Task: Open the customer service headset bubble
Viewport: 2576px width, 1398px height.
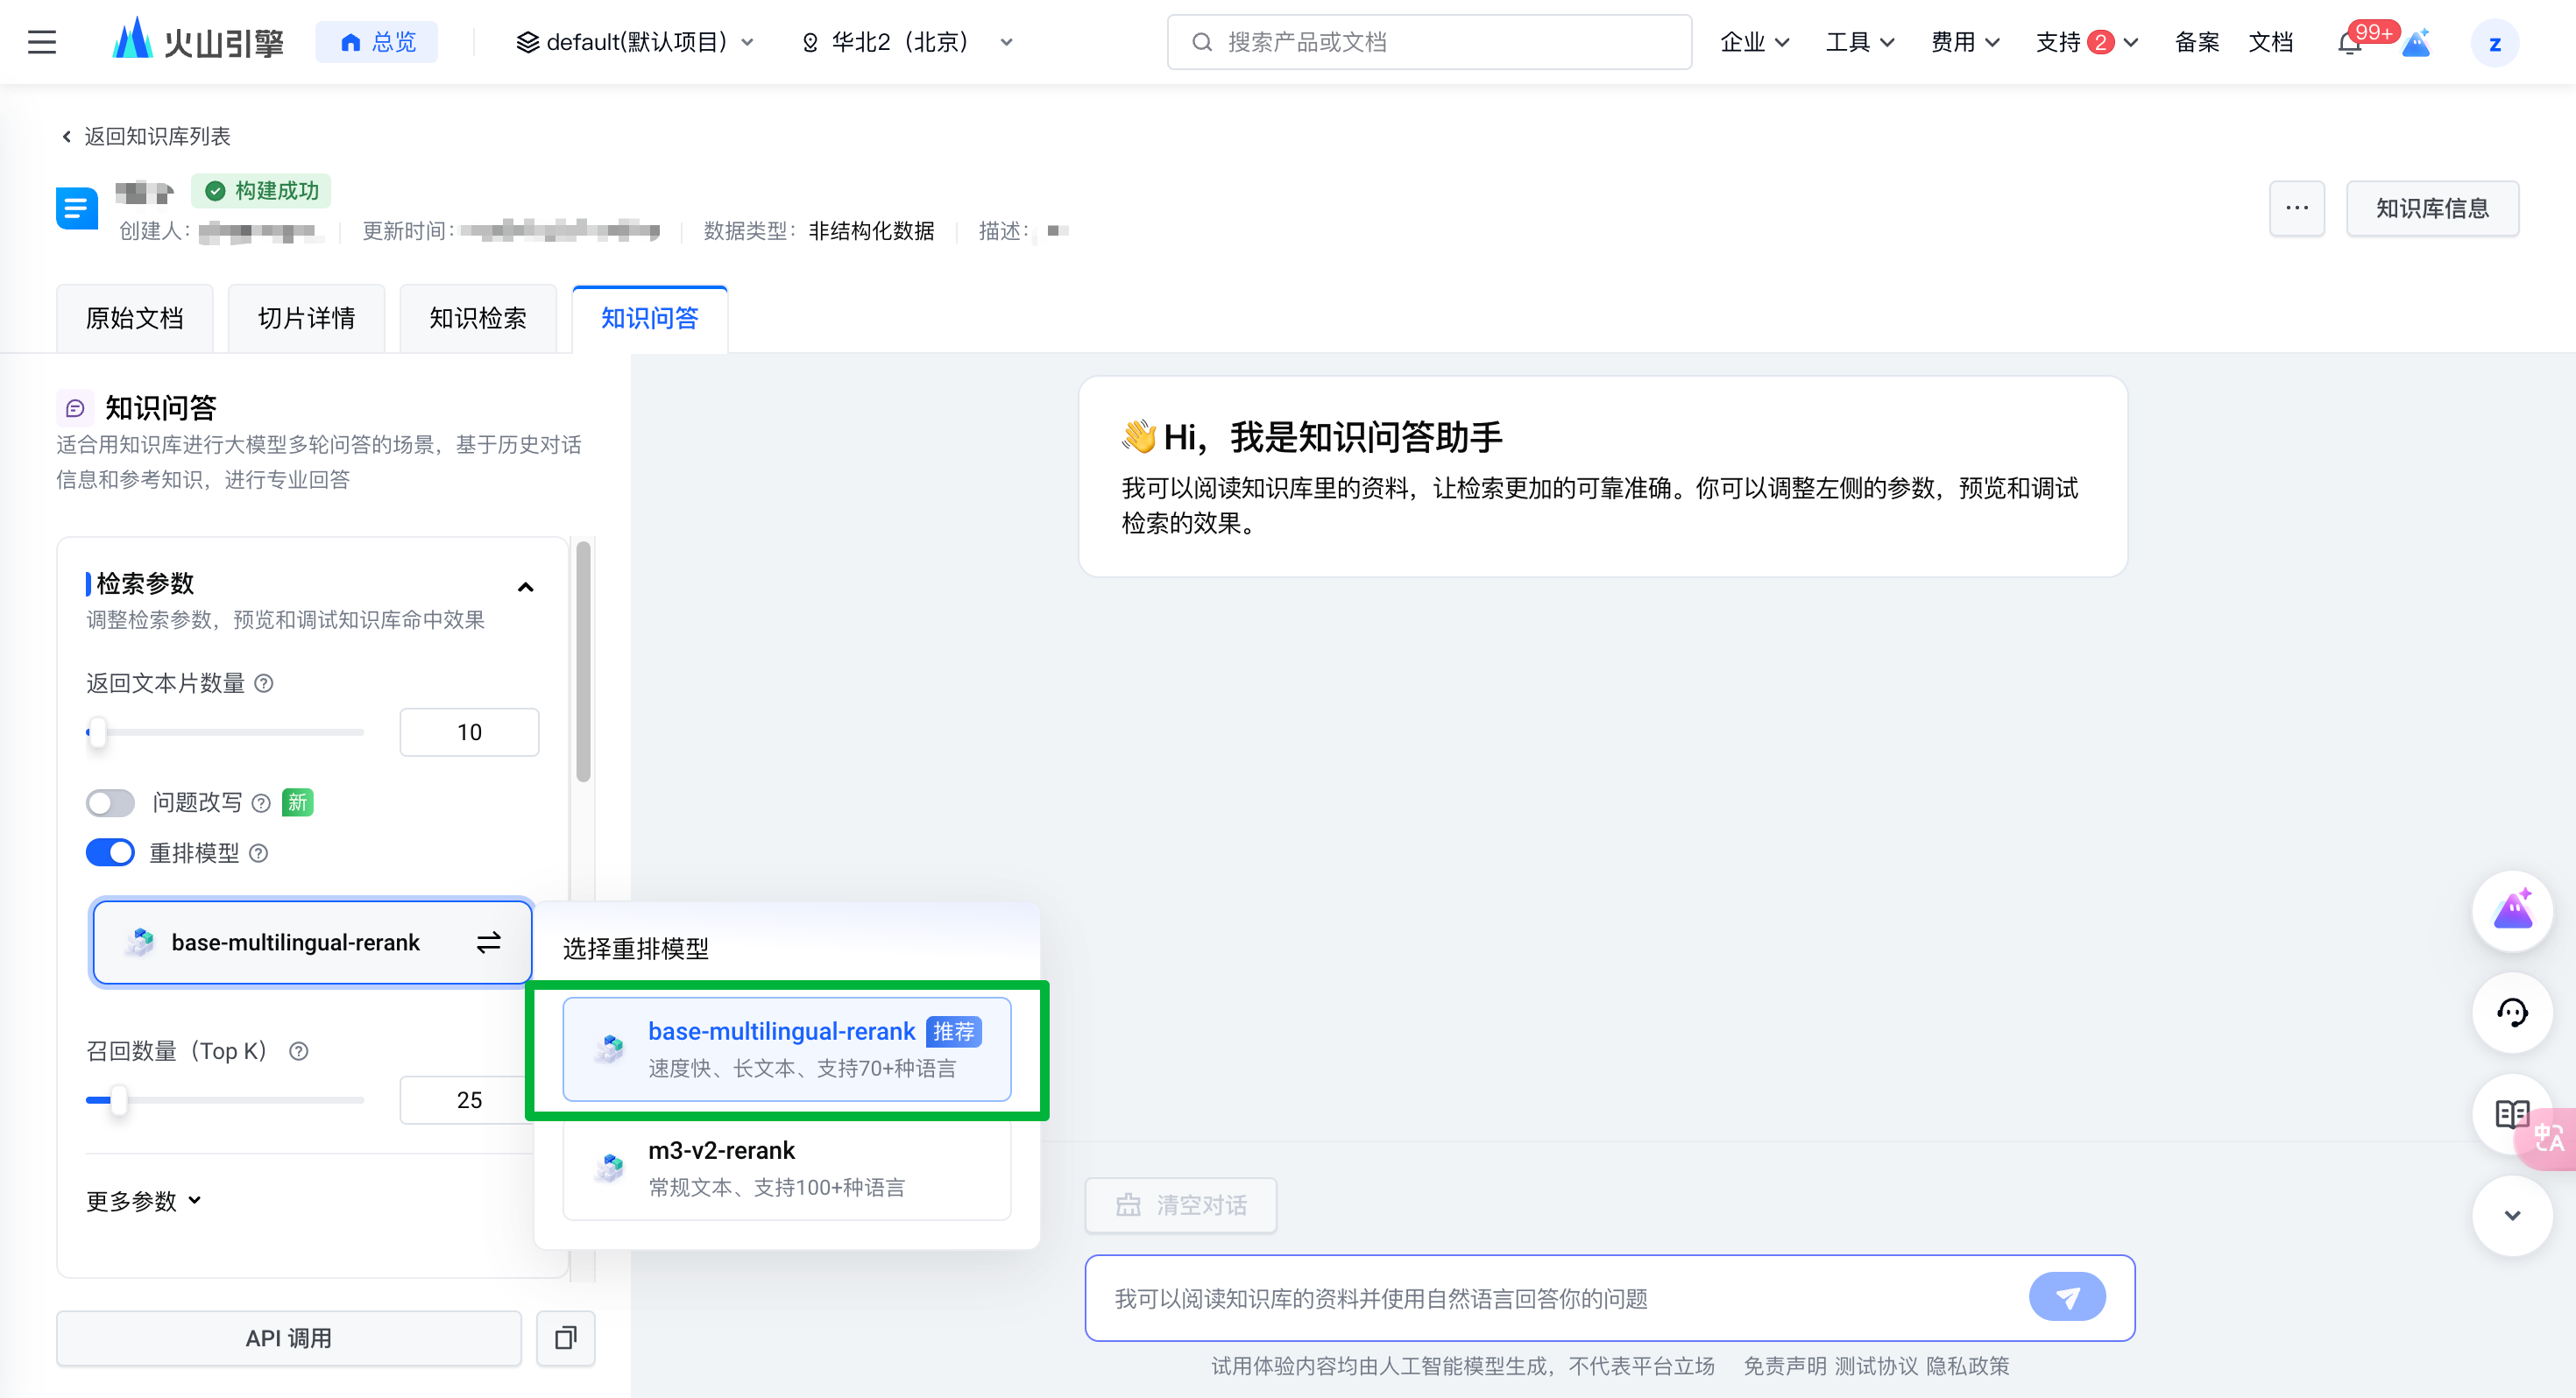Action: click(x=2512, y=1013)
